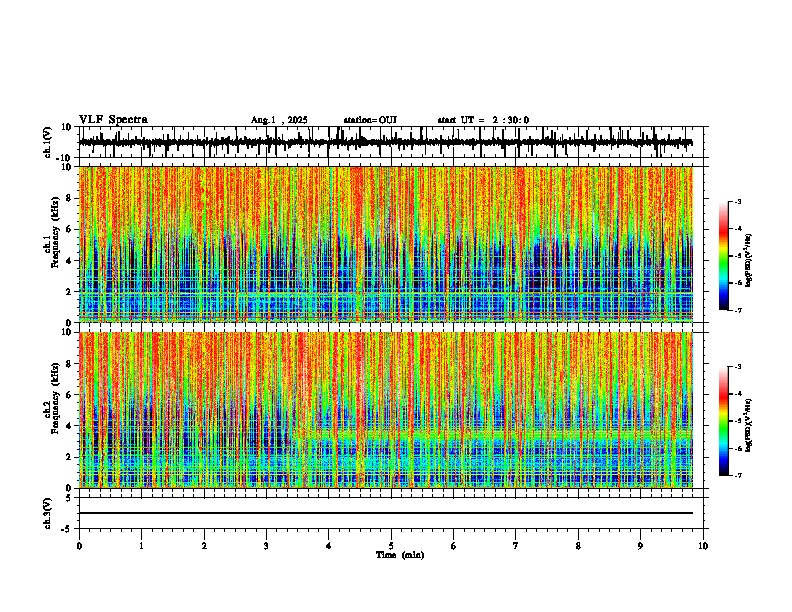This screenshot has height=612, width=792.
Task: Click the "station=OUI" header label
Action: coord(370,120)
